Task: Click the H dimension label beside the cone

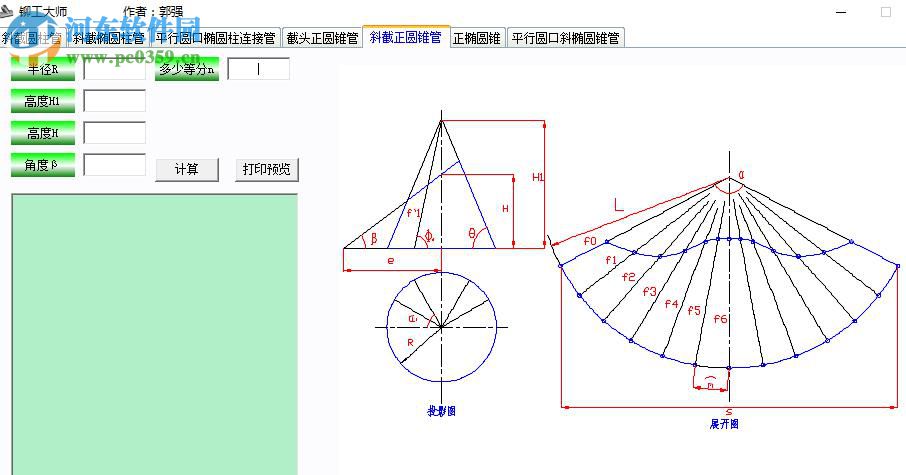Action: (505, 209)
